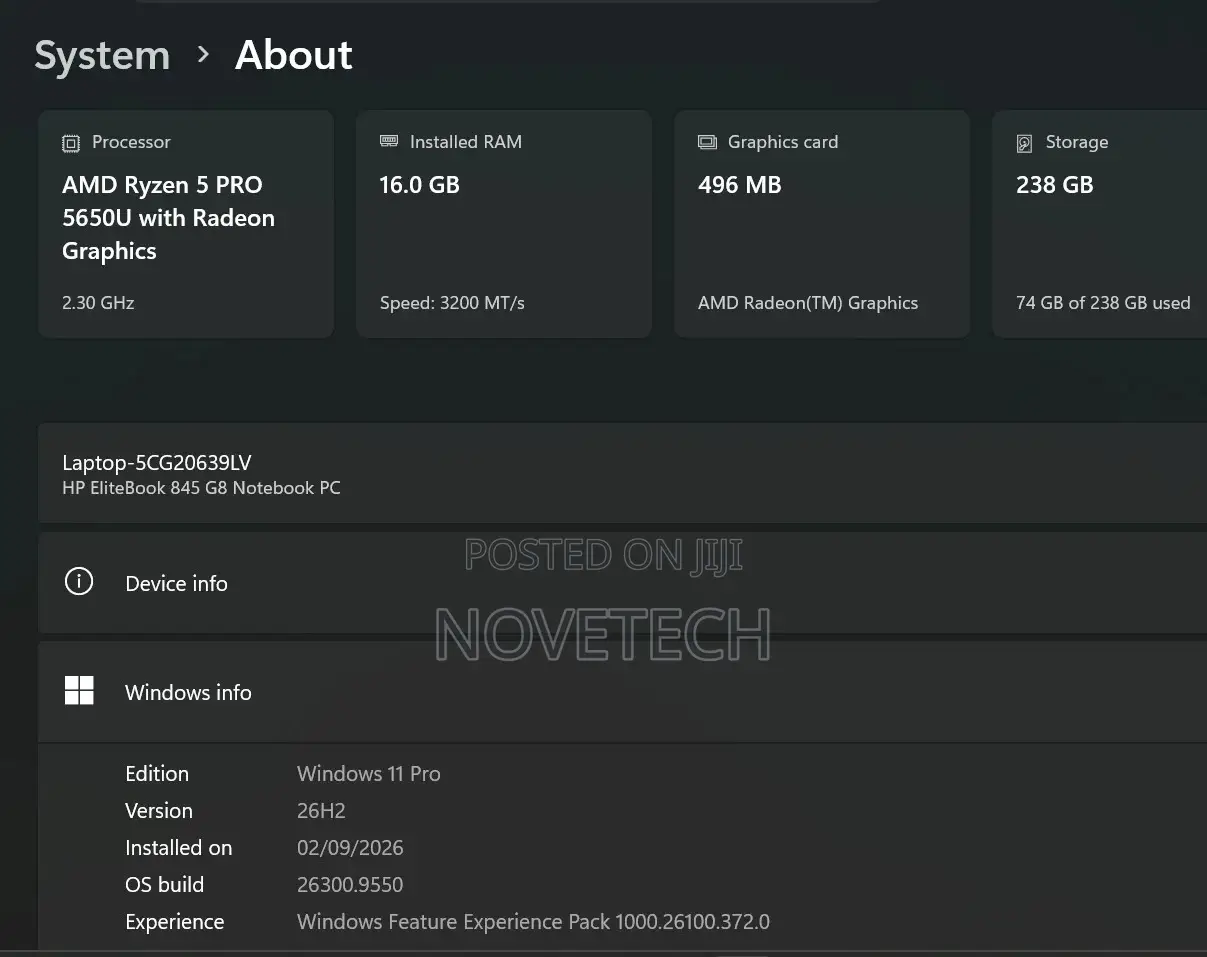
Task: Click the Graphics card display icon
Action: point(707,142)
